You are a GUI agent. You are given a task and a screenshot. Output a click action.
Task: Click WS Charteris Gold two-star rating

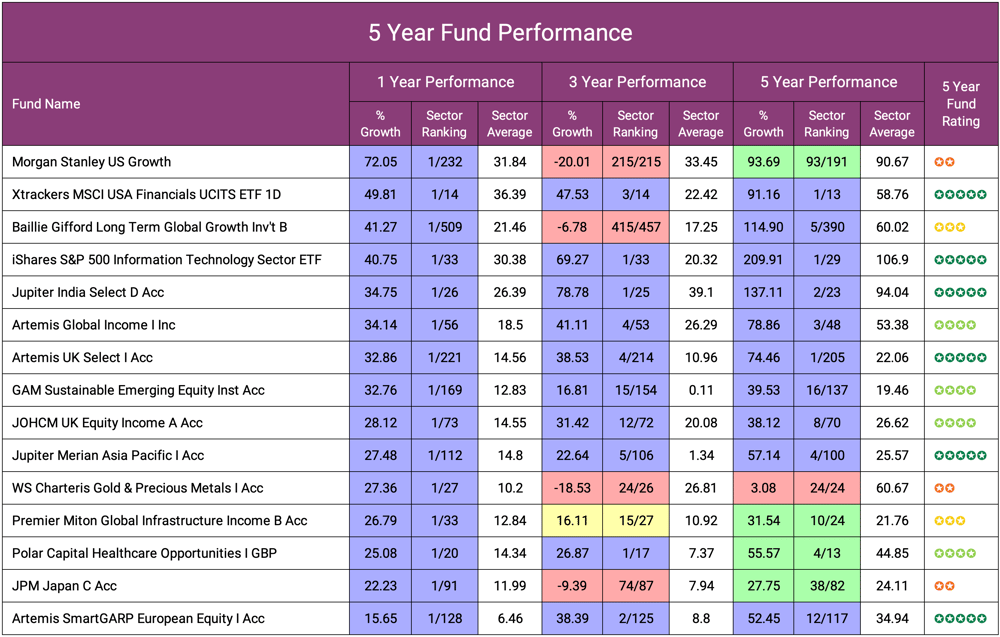click(x=944, y=488)
